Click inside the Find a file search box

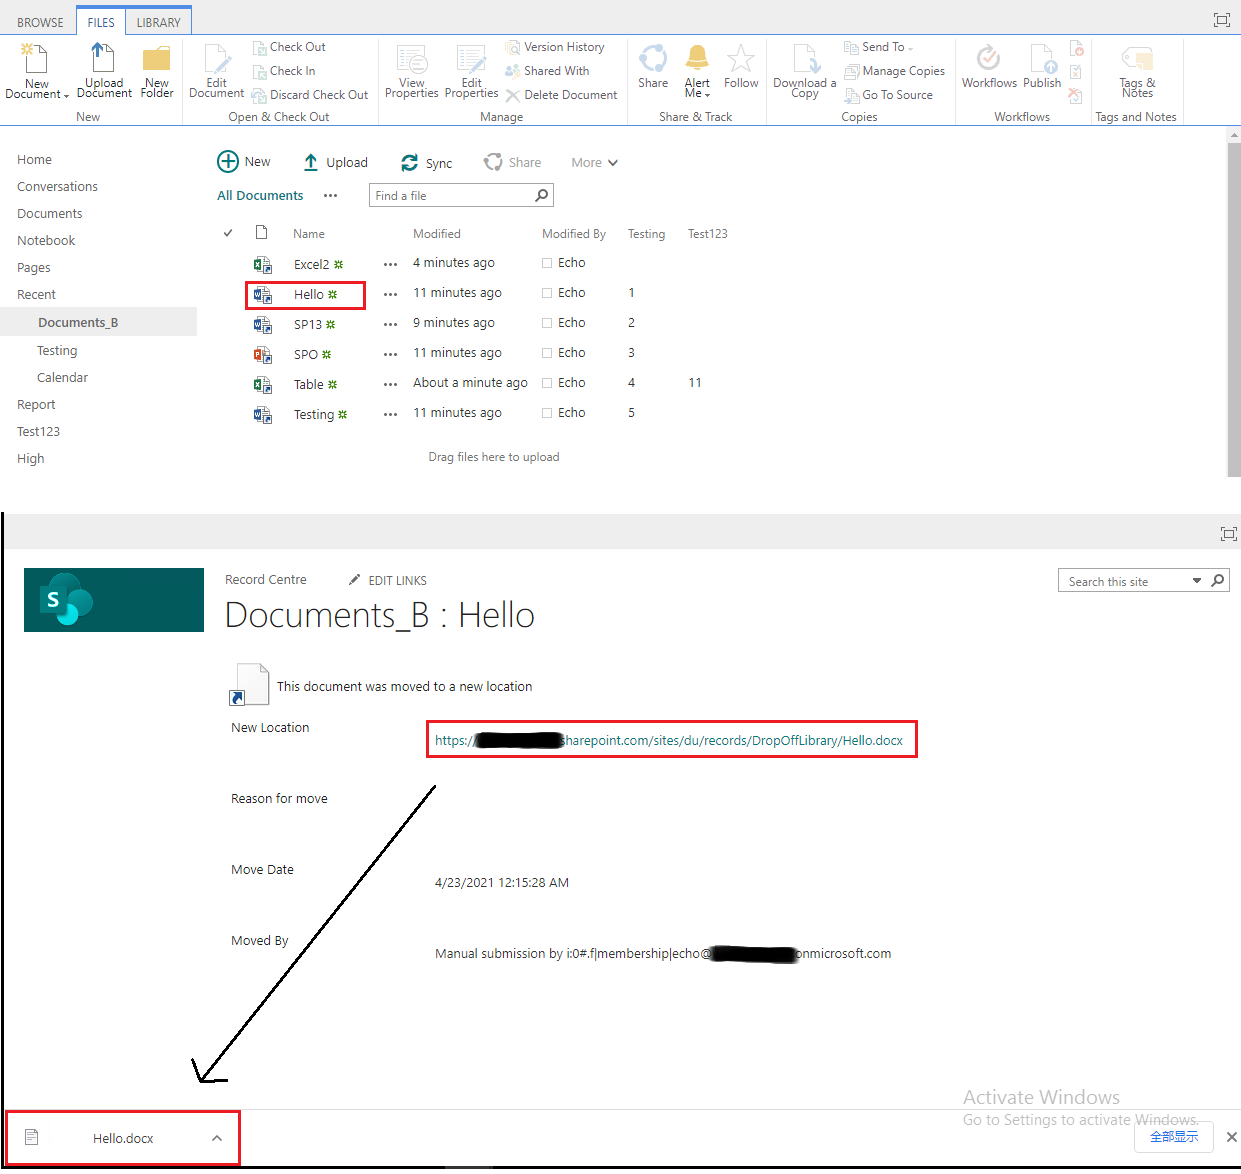(450, 195)
